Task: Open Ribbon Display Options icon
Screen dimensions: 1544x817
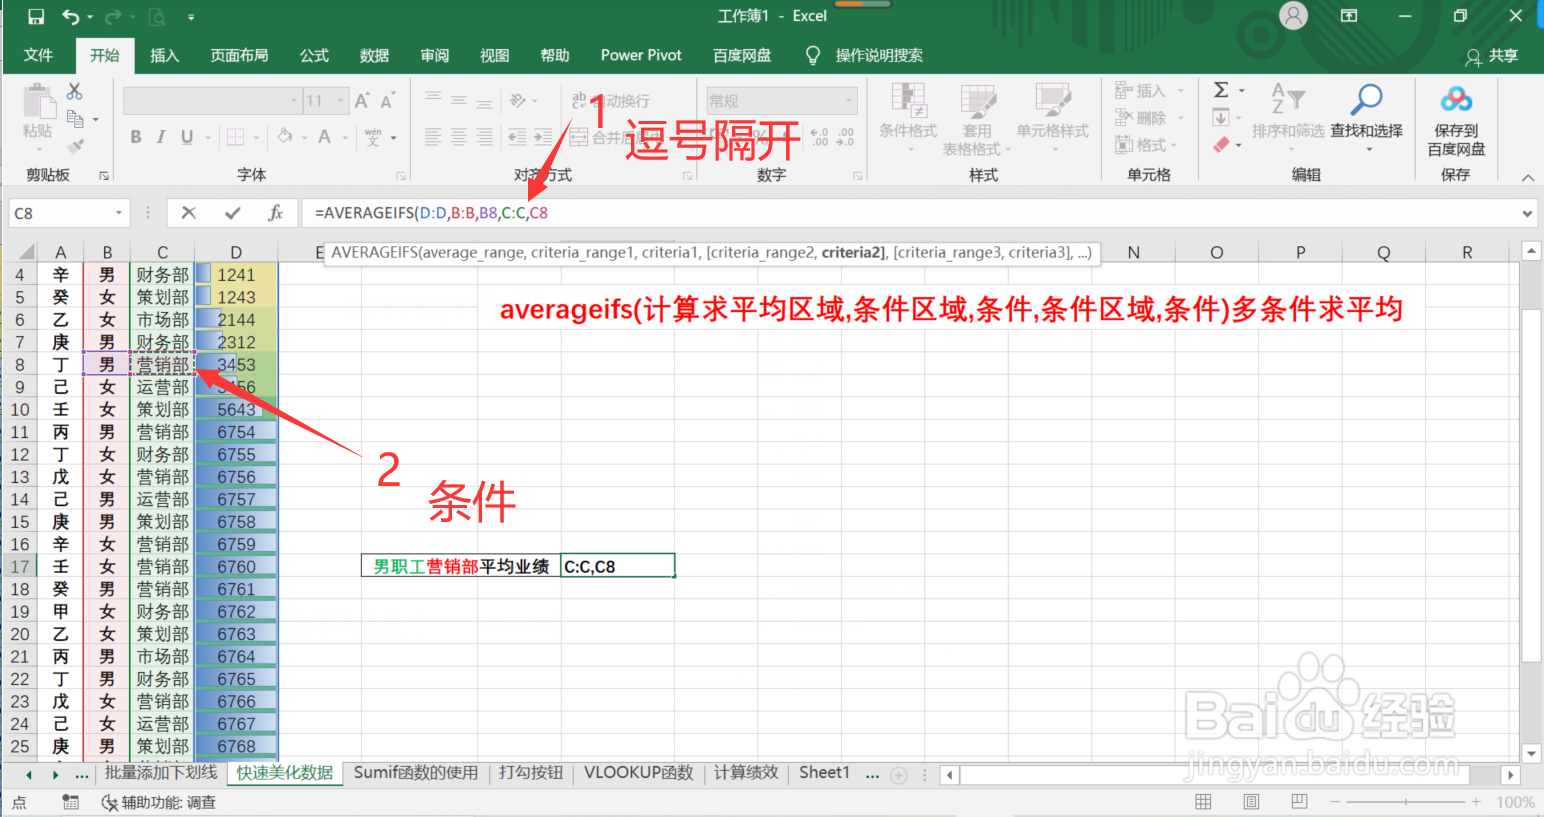Action: (1349, 16)
